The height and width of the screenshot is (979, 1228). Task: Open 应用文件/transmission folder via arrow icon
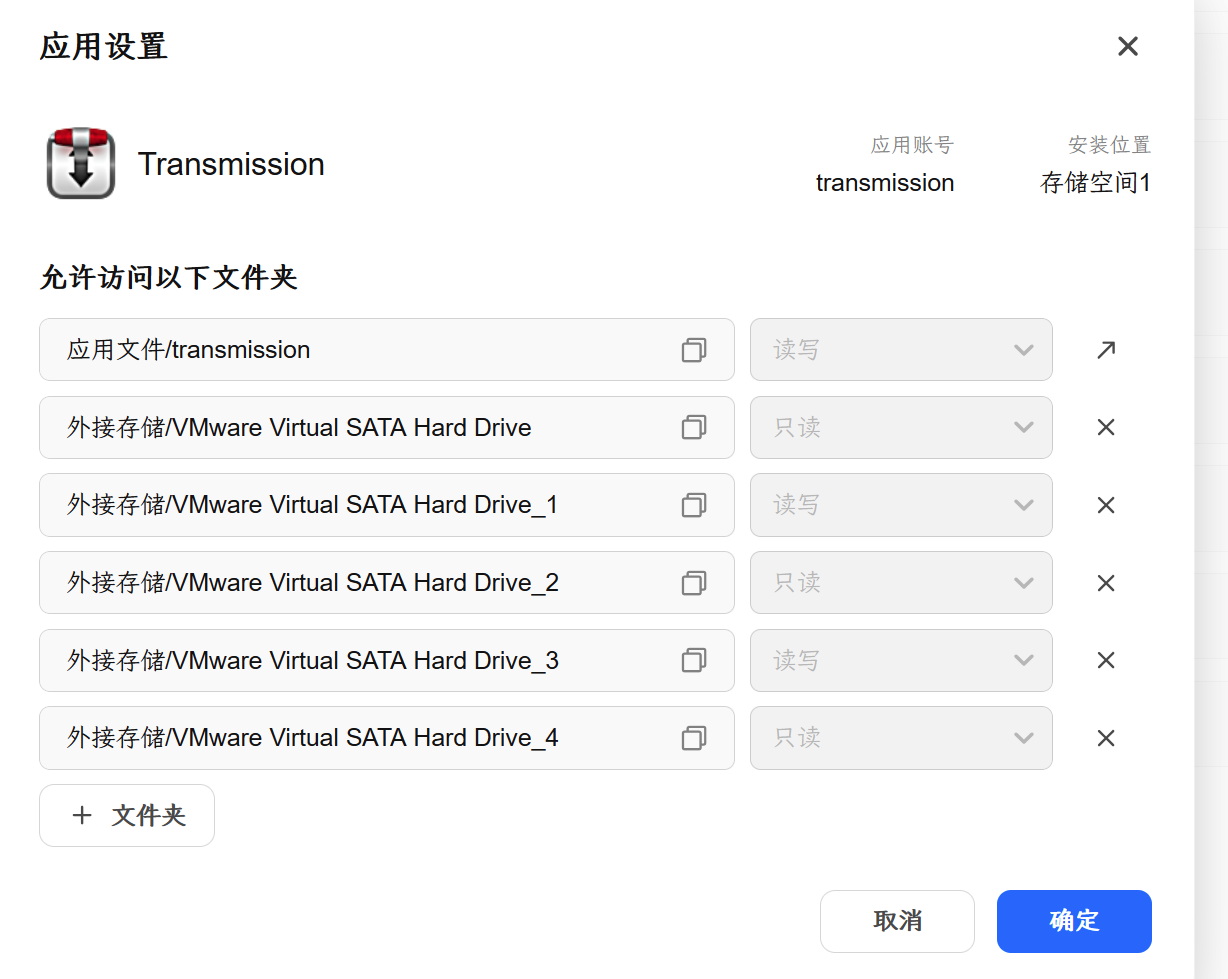pyautogui.click(x=1105, y=350)
